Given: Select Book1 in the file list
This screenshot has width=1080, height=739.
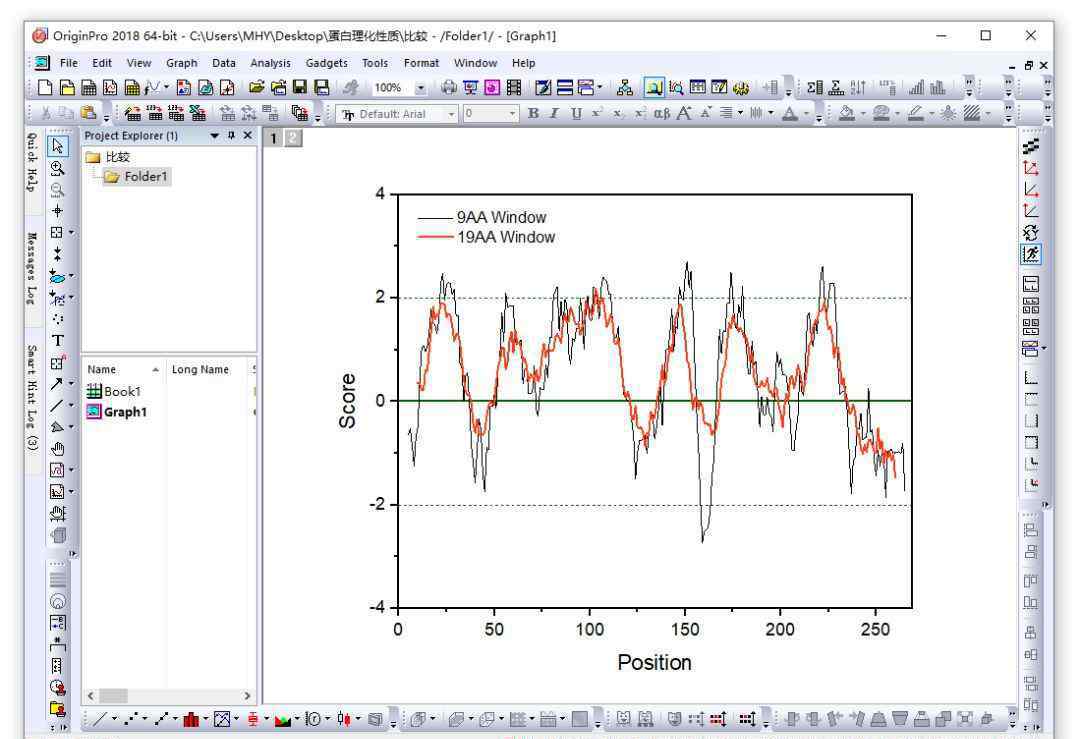Looking at the screenshot, I should [114, 391].
